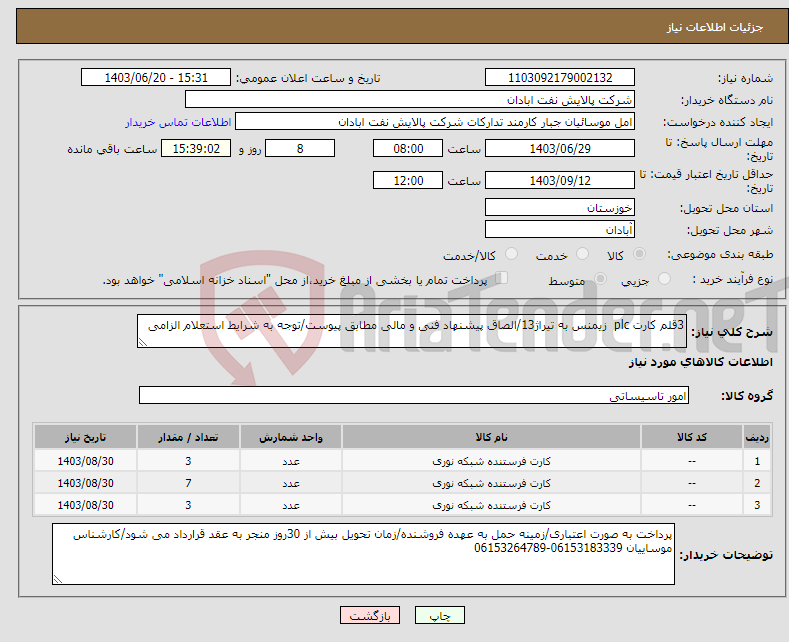Viewport: 789px width, 642px height.
Task: Click the ردیف column header
Action: coord(757,437)
